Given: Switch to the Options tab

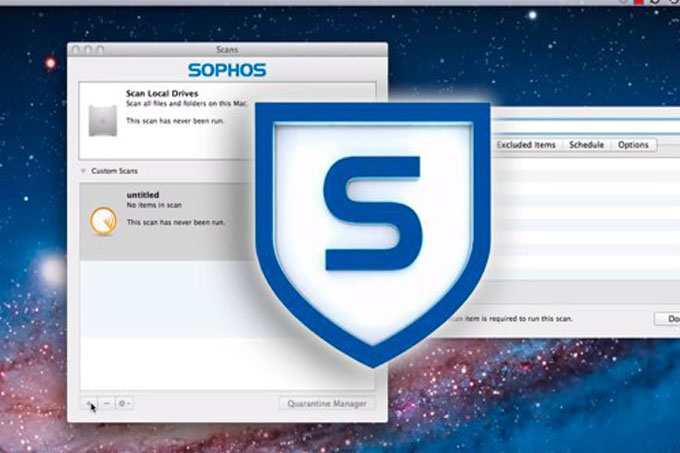Looking at the screenshot, I should pyautogui.click(x=633, y=145).
